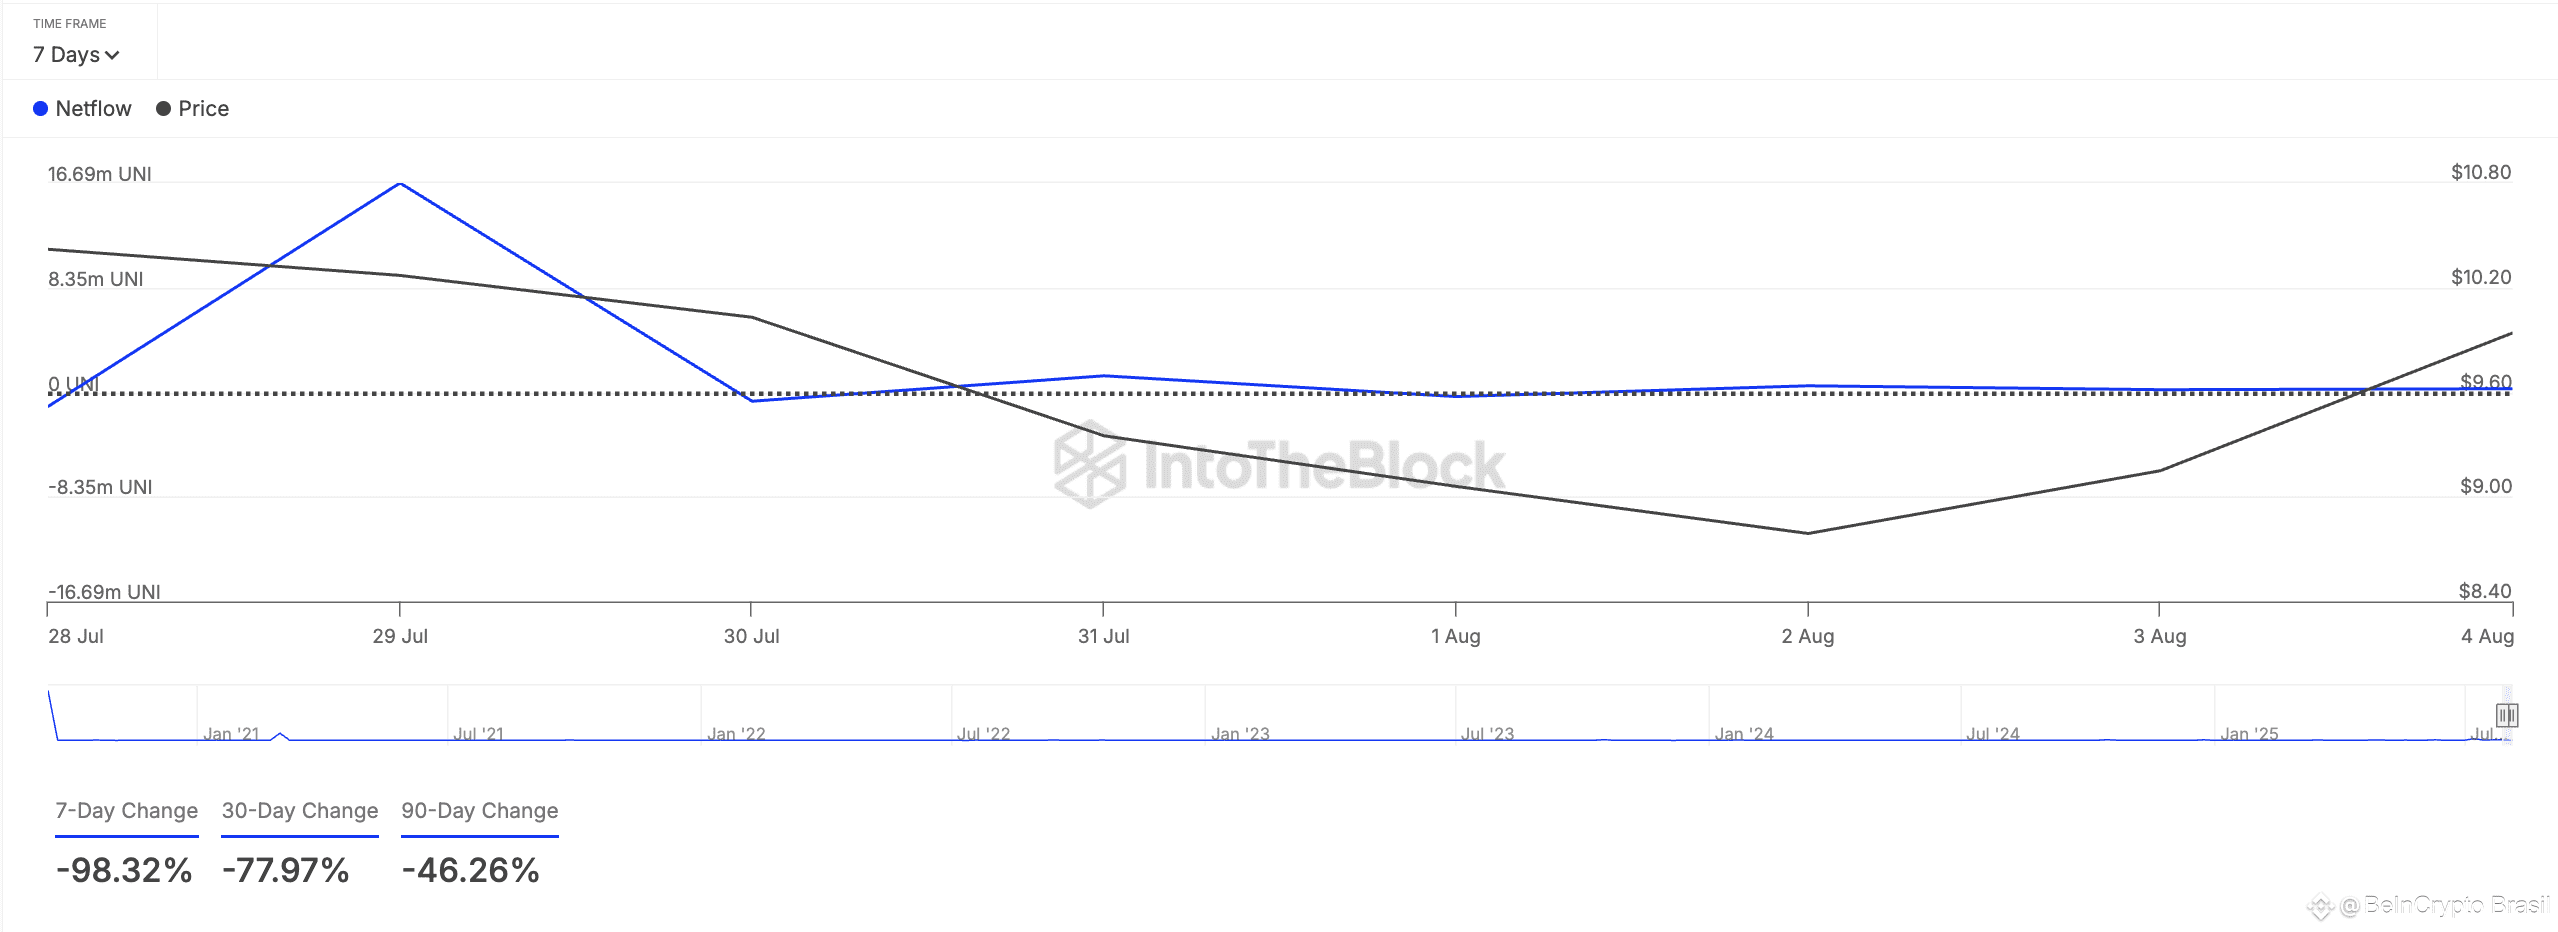Click the TIME FRAME label

(x=70, y=23)
